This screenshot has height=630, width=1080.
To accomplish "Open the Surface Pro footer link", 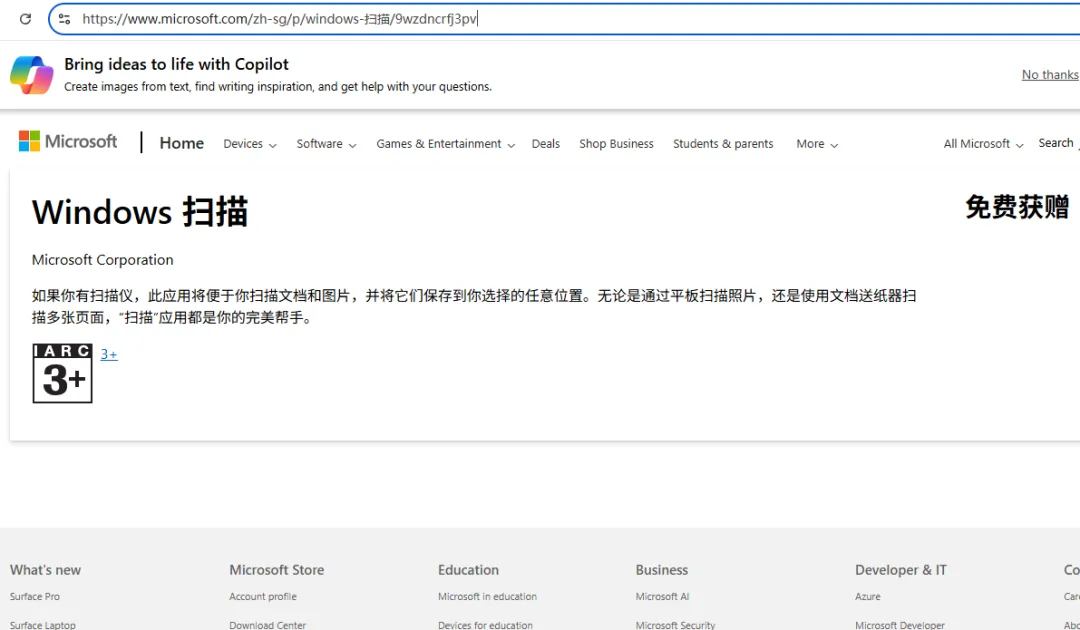I will pos(34,596).
